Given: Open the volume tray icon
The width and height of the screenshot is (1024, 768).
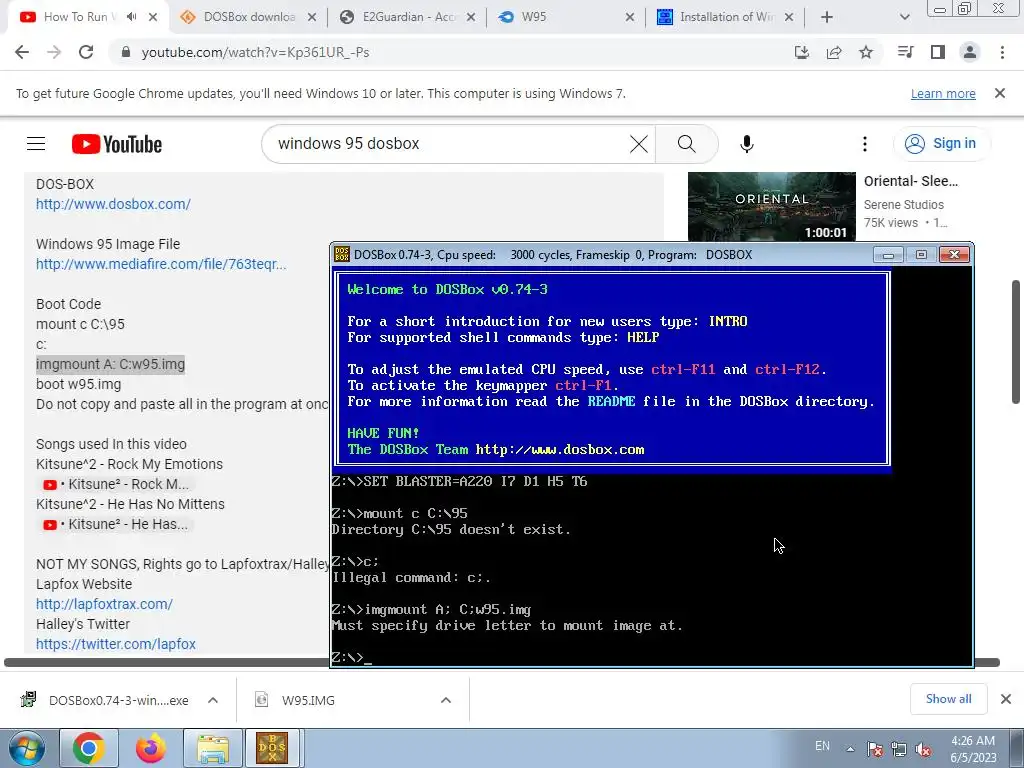Looking at the screenshot, I should click(923, 749).
